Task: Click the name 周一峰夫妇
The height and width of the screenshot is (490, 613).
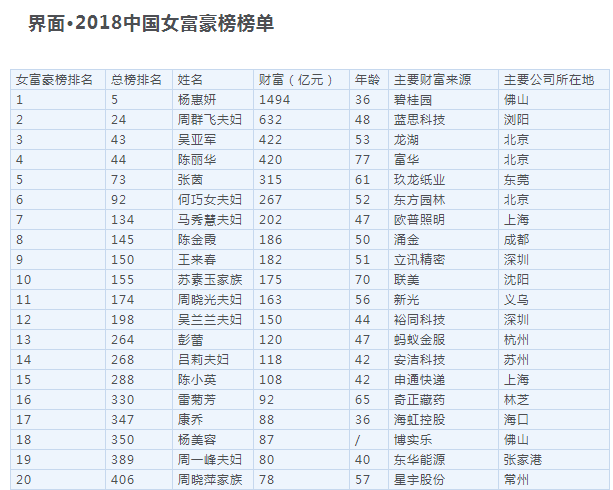Action: pos(210,459)
